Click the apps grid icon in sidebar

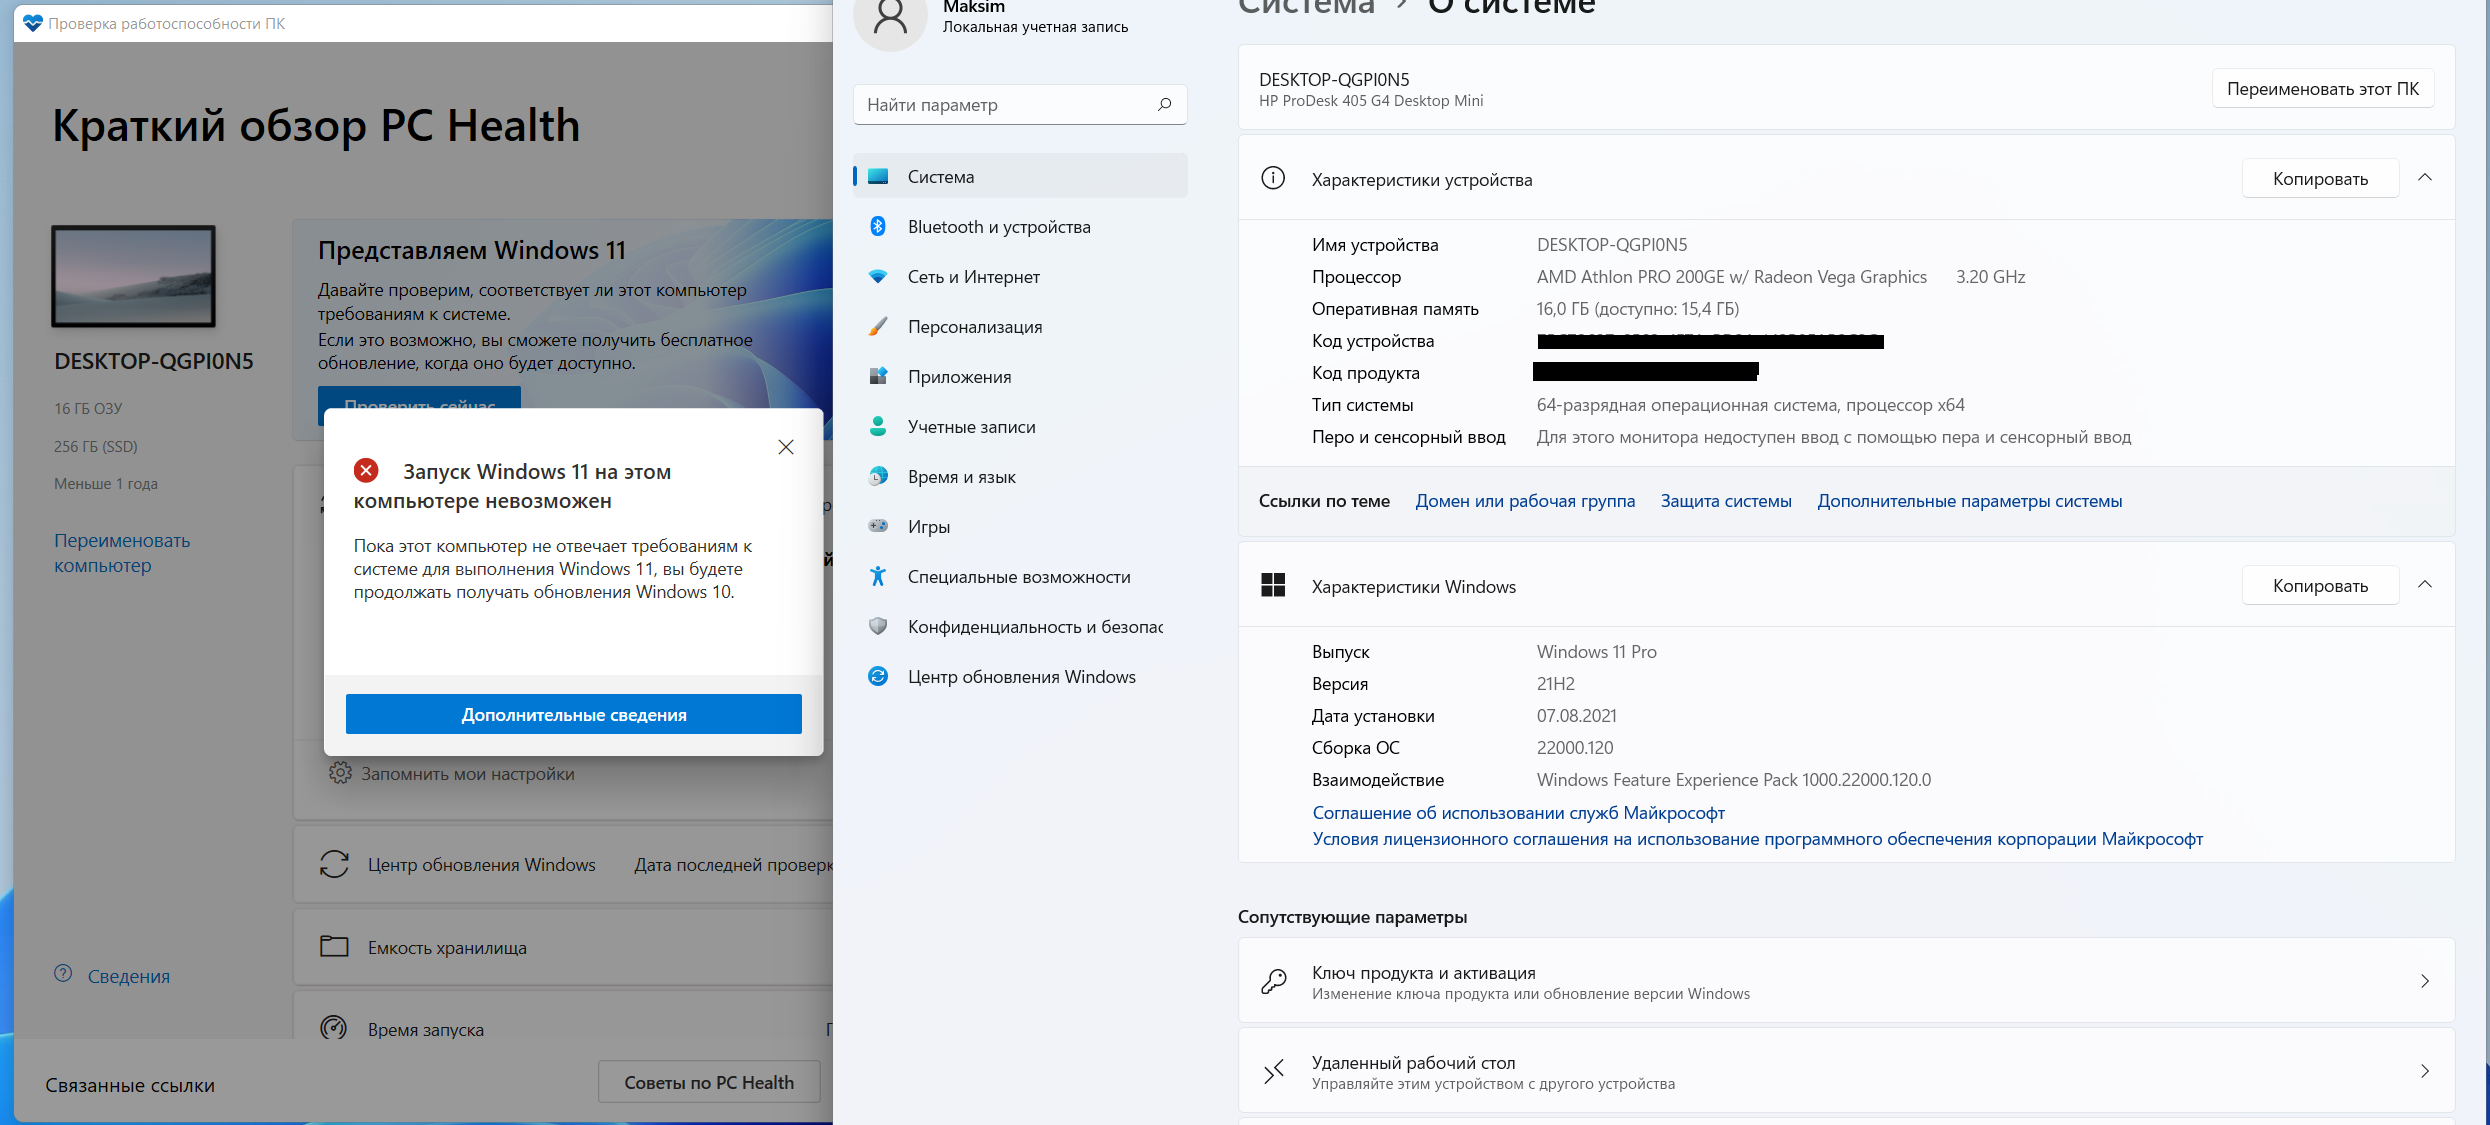878,376
